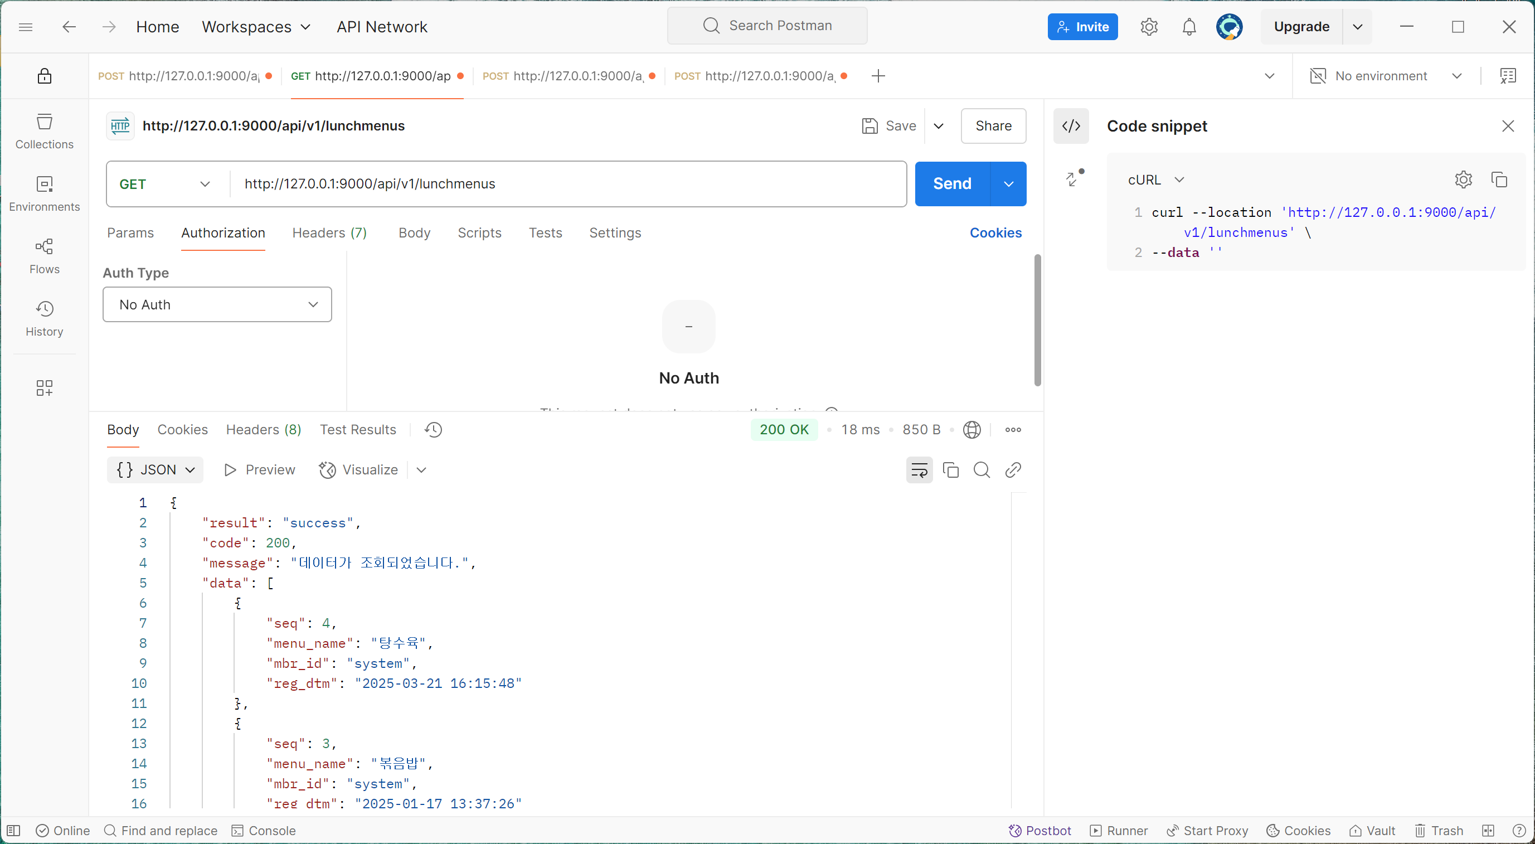Click the request pane vertical scrollbar
Screen dimensions: 1535x844
pos(1038,320)
